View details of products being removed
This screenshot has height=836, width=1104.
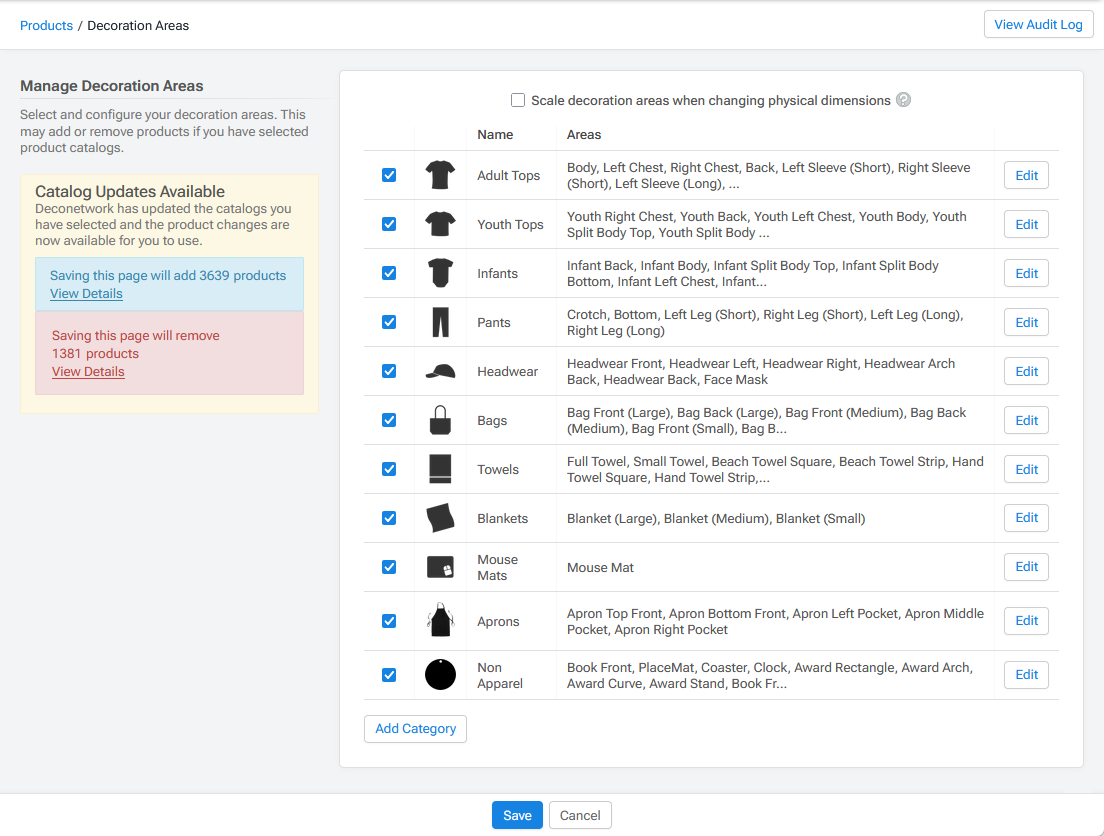(x=88, y=372)
